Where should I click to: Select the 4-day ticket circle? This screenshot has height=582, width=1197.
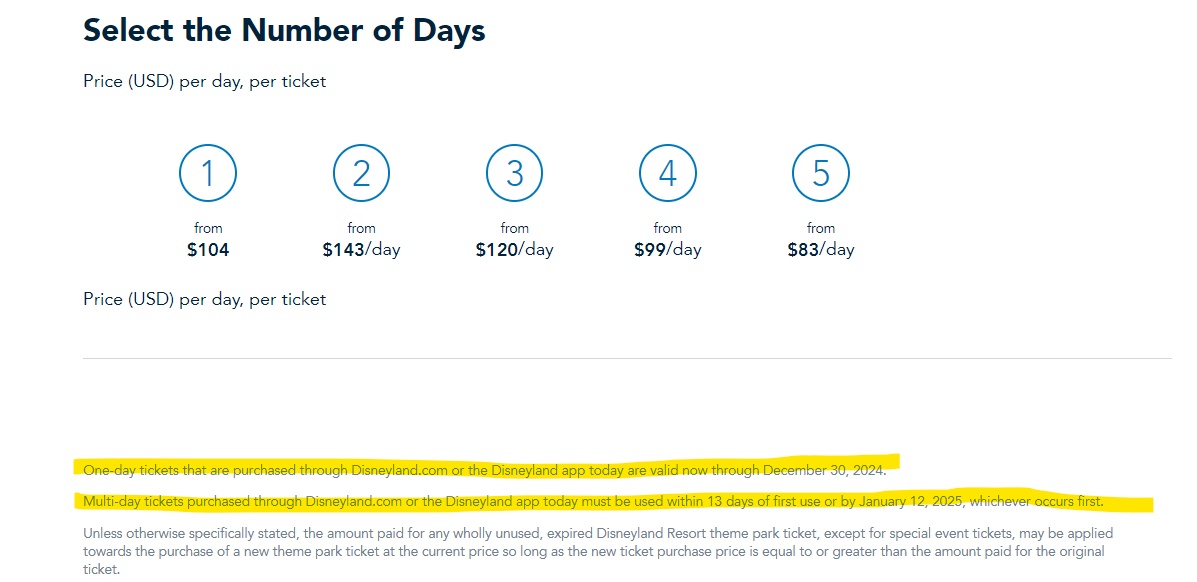pos(667,174)
